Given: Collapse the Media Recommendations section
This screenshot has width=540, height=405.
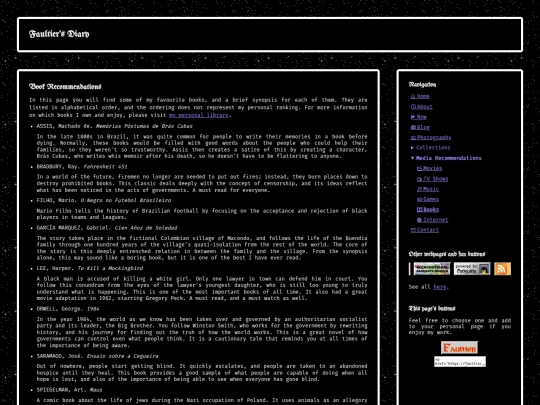Looking at the screenshot, I should pyautogui.click(x=446, y=158).
